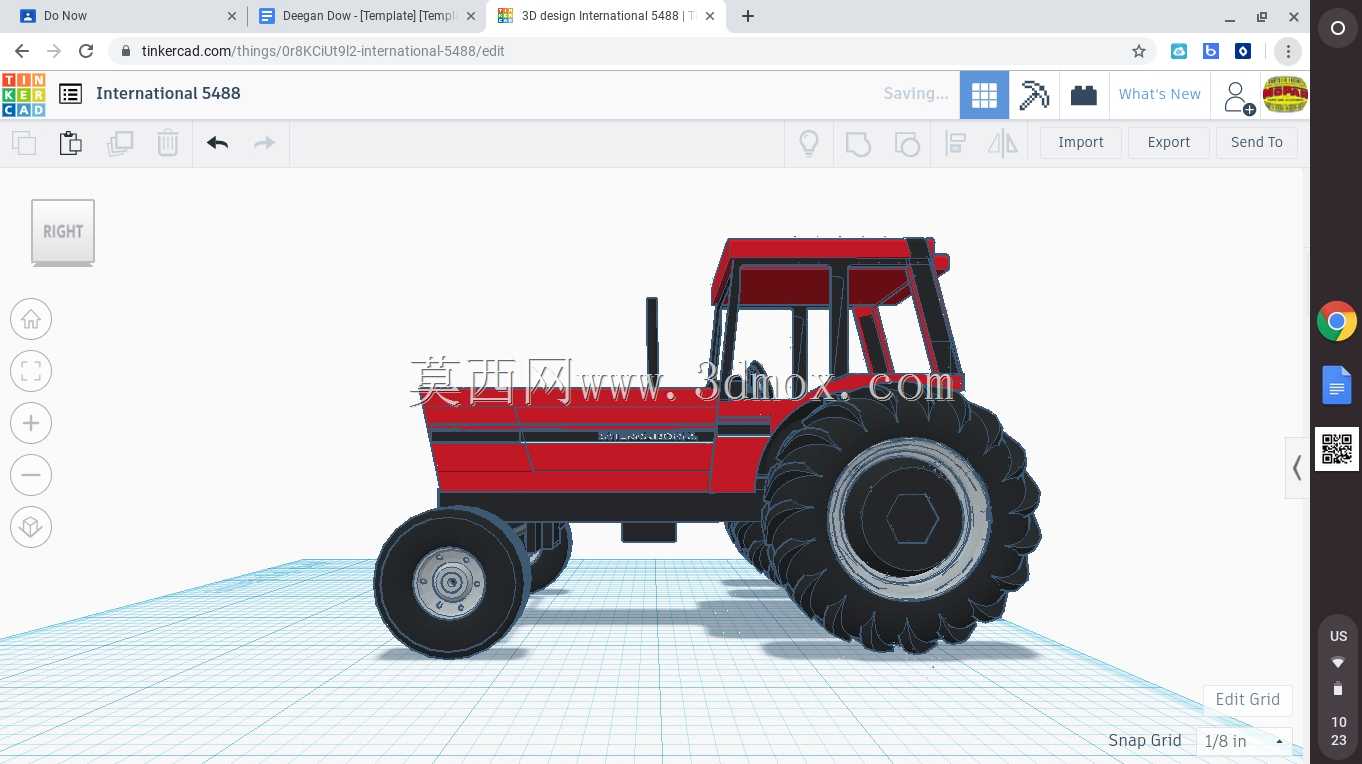Click the blue b extension icon
This screenshot has width=1362, height=764.
pos(1211,51)
